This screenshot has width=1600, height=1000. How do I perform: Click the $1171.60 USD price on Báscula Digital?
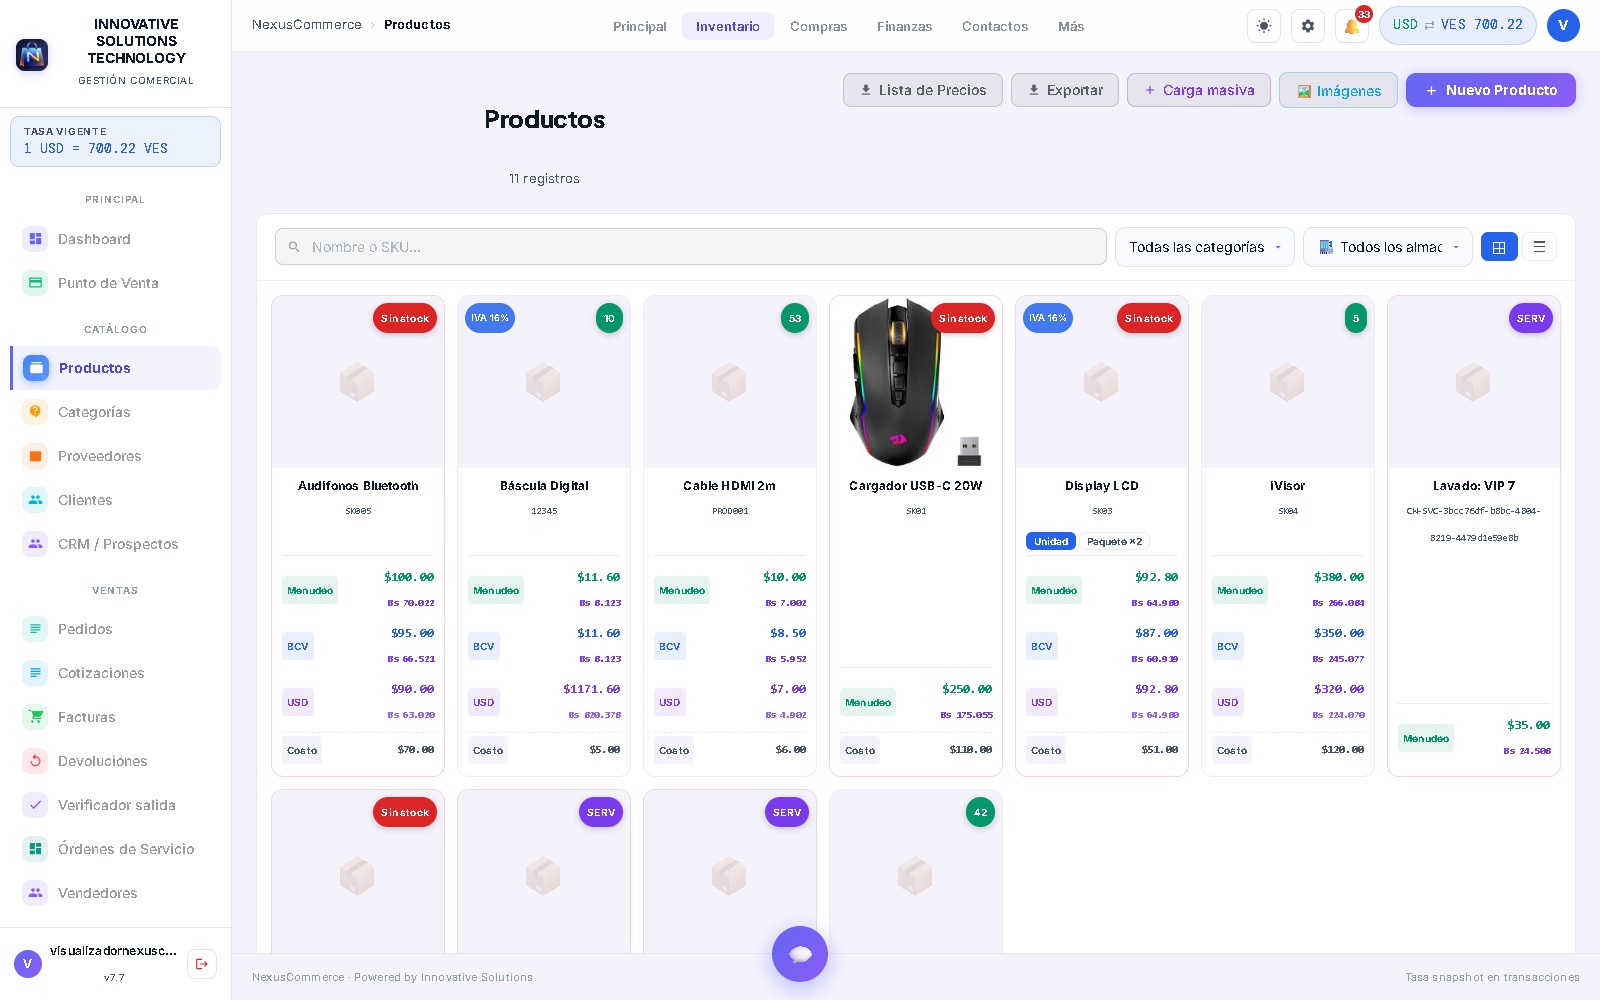pos(592,689)
